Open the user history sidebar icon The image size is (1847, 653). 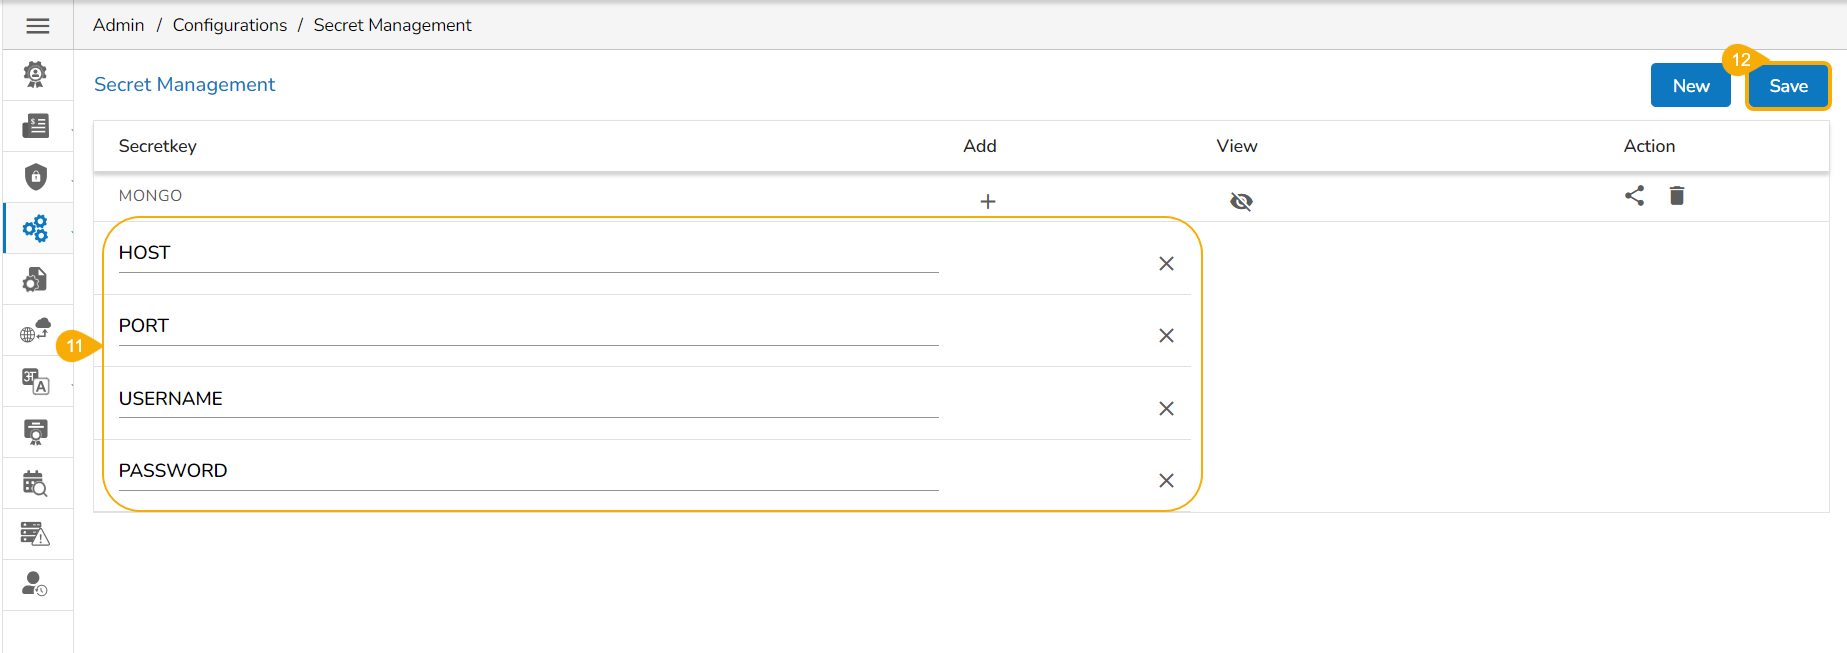pyautogui.click(x=36, y=584)
